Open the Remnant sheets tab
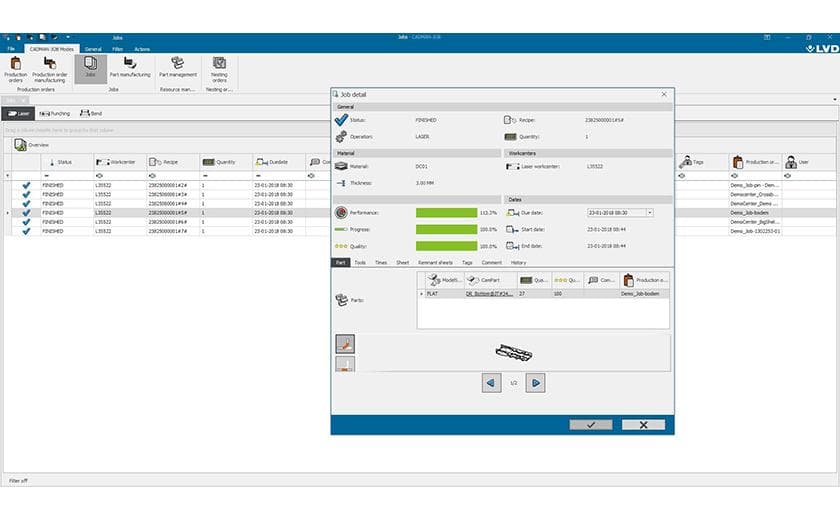Viewport: 840px width, 520px height. tap(435, 262)
